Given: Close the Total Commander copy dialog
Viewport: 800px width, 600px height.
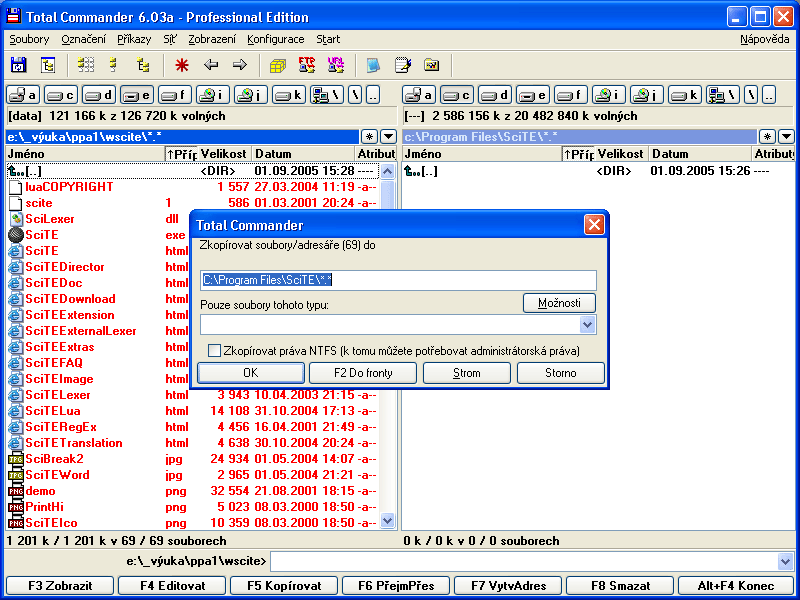Looking at the screenshot, I should pyautogui.click(x=594, y=225).
